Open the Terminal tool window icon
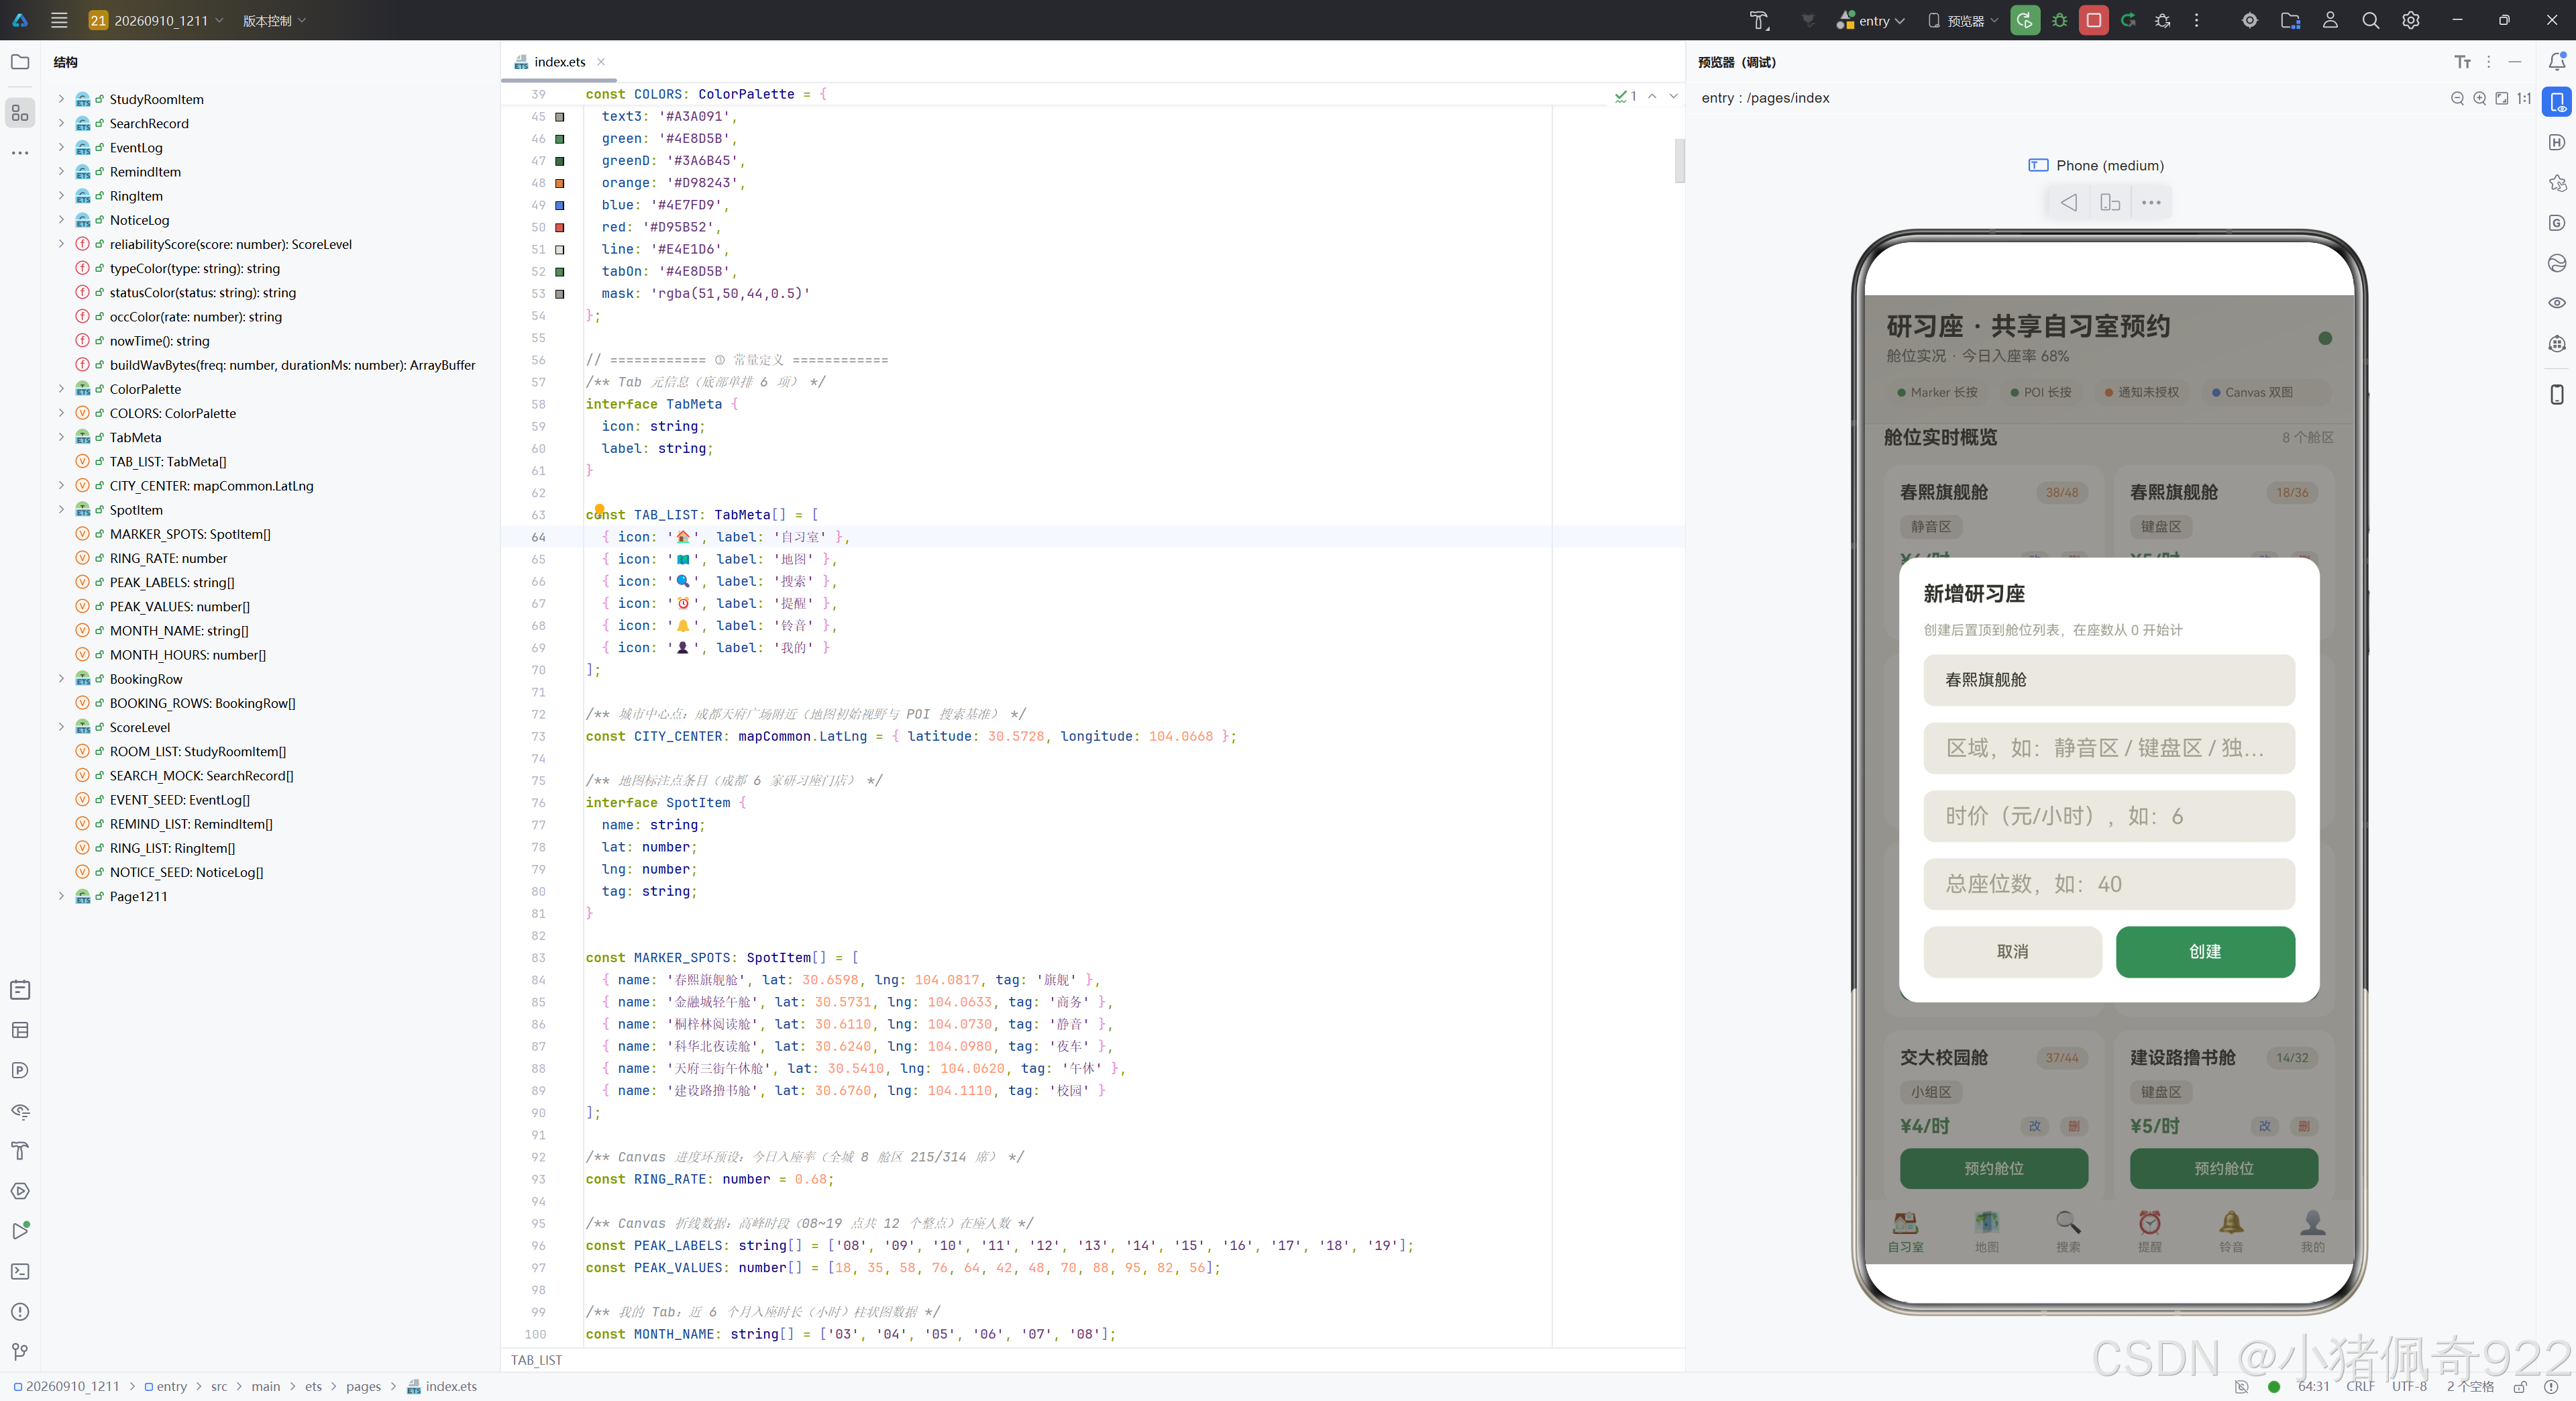The image size is (2576, 1401). (x=20, y=1271)
